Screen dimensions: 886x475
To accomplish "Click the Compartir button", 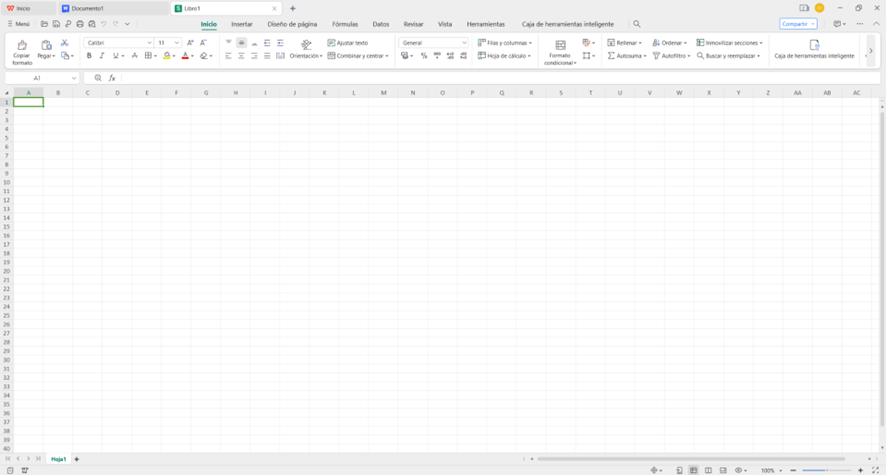I will point(797,24).
